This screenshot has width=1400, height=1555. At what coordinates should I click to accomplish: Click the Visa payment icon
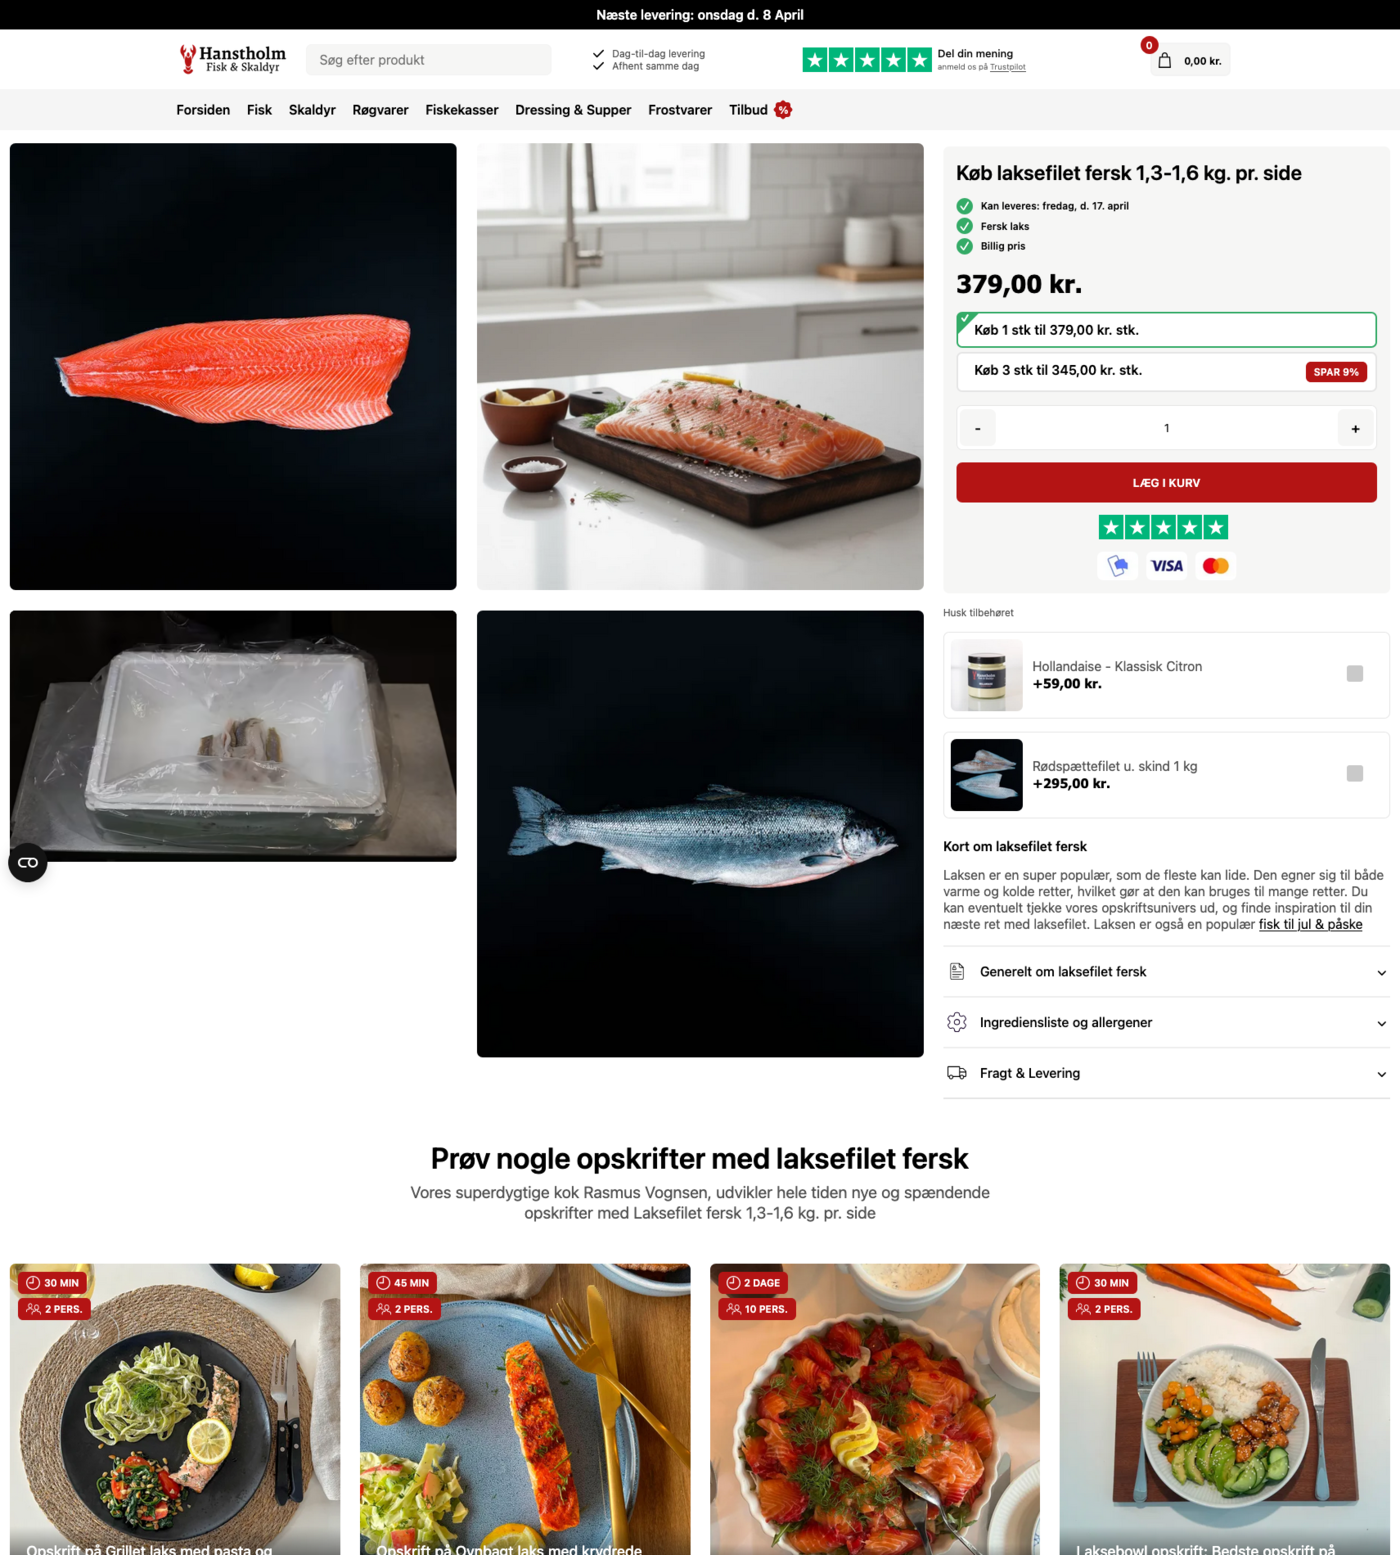tap(1166, 566)
